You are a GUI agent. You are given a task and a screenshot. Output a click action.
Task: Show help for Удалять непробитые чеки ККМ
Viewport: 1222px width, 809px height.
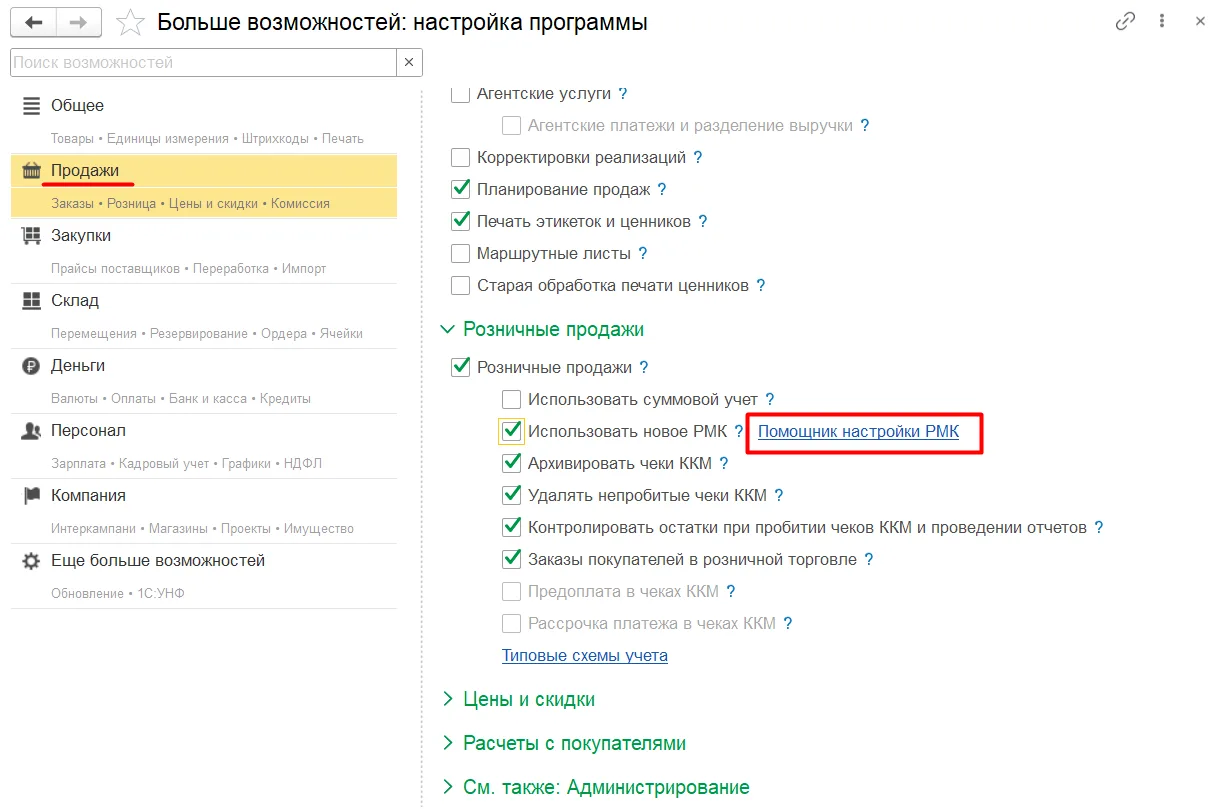tap(779, 495)
